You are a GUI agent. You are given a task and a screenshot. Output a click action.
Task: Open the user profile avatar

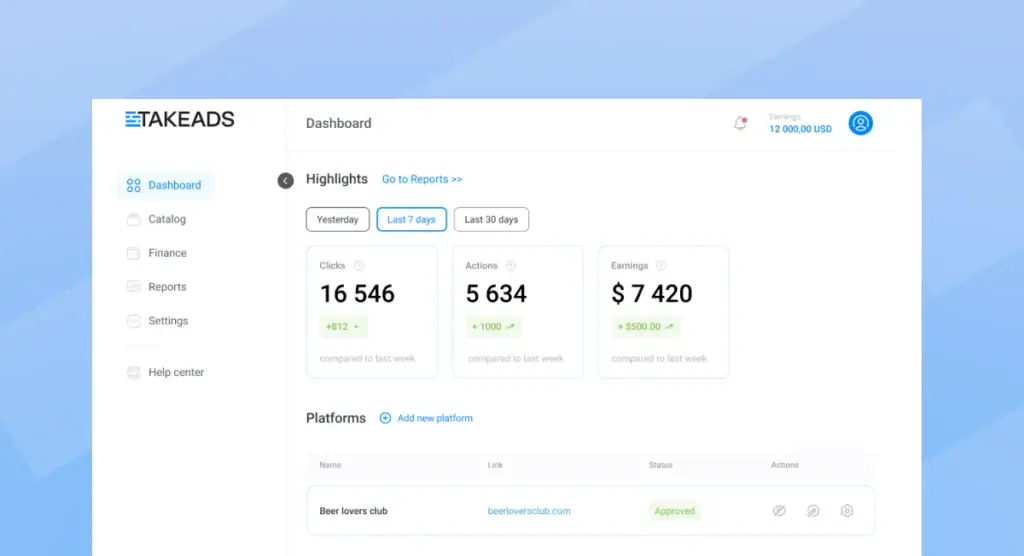click(860, 123)
